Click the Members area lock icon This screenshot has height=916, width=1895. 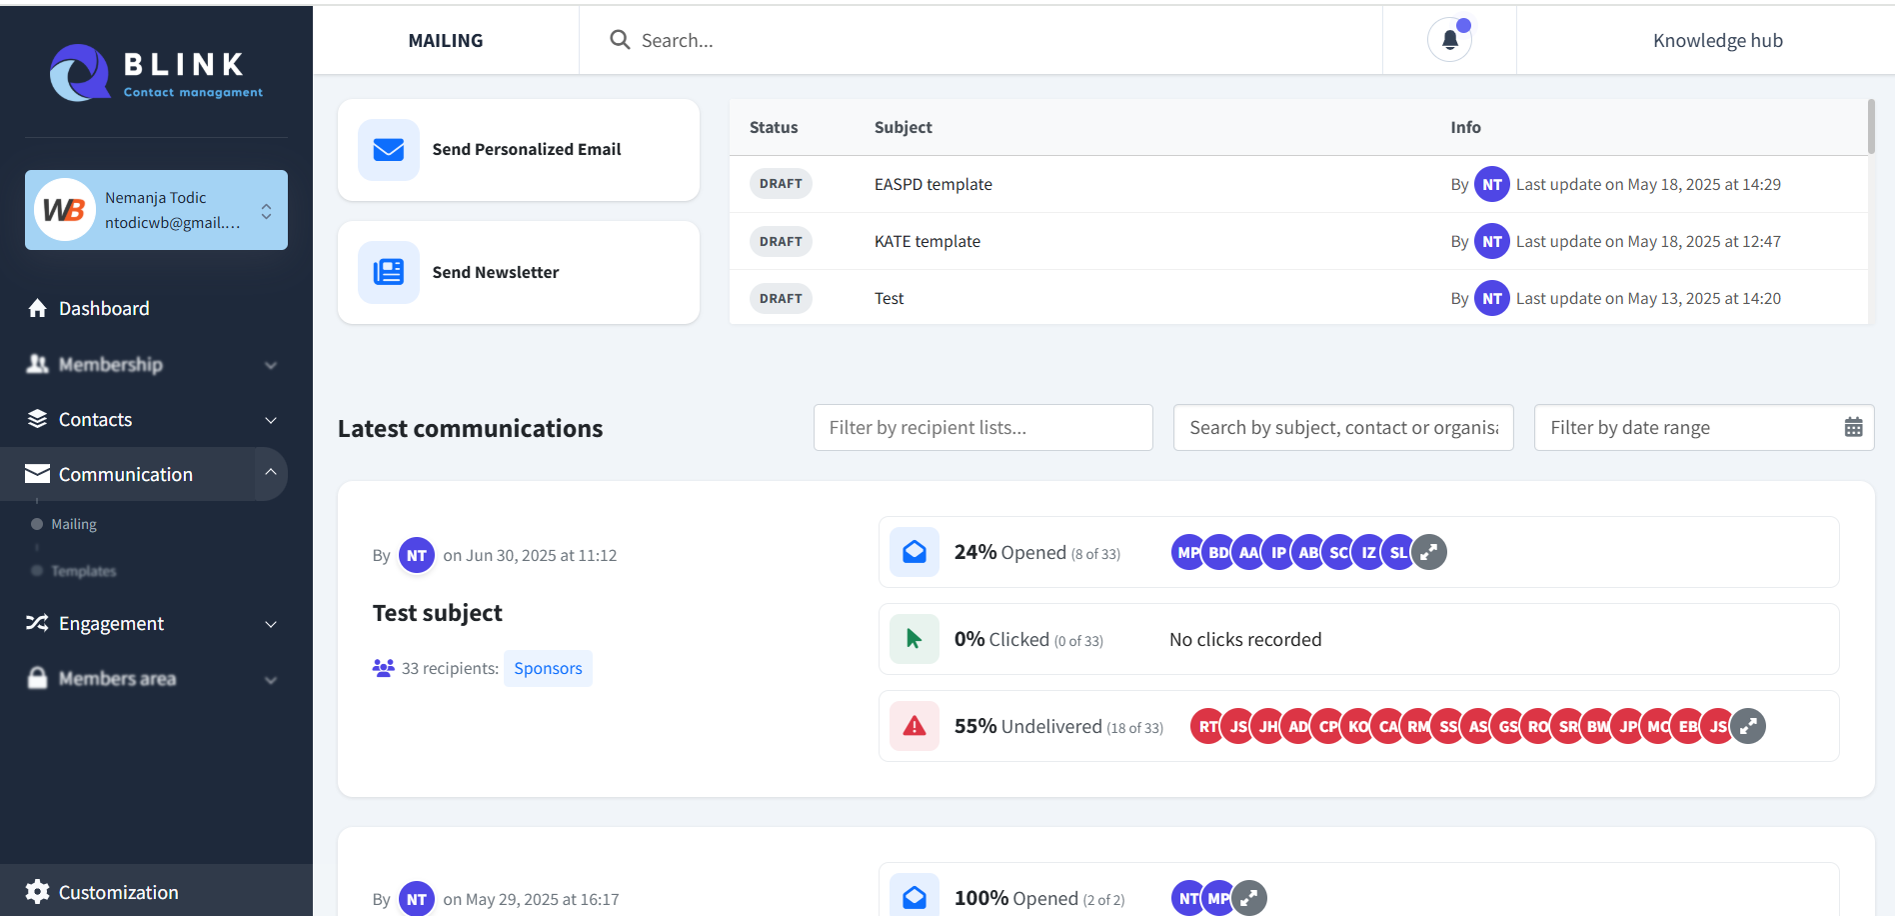(38, 678)
